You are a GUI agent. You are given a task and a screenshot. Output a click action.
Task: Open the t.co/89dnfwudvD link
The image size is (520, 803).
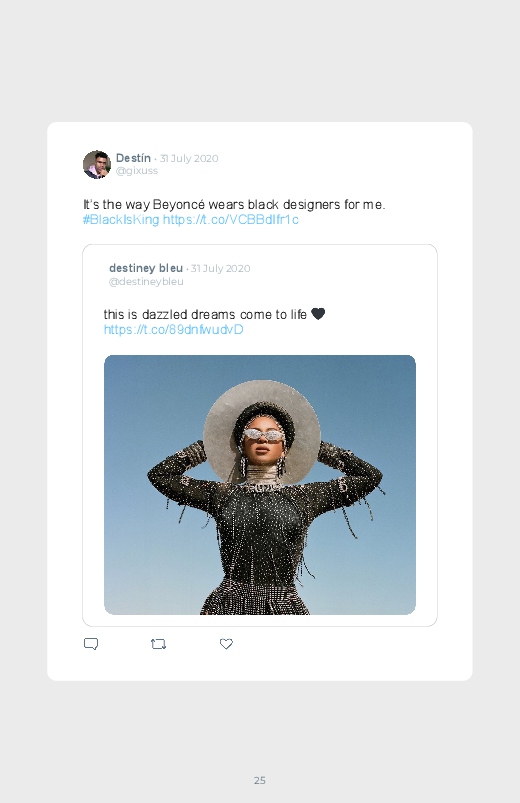pyautogui.click(x=173, y=329)
